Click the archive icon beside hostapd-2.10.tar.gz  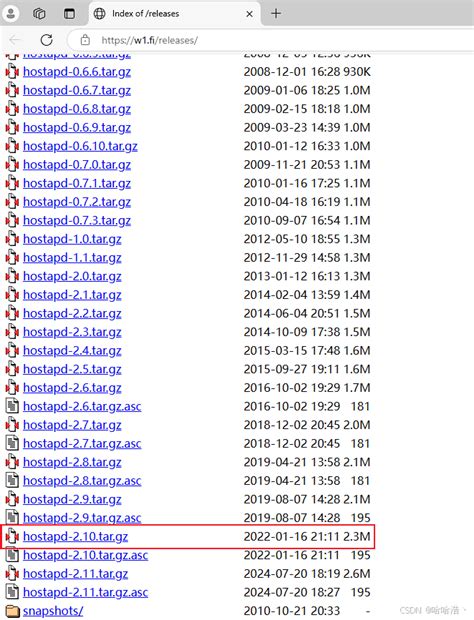click(12, 537)
